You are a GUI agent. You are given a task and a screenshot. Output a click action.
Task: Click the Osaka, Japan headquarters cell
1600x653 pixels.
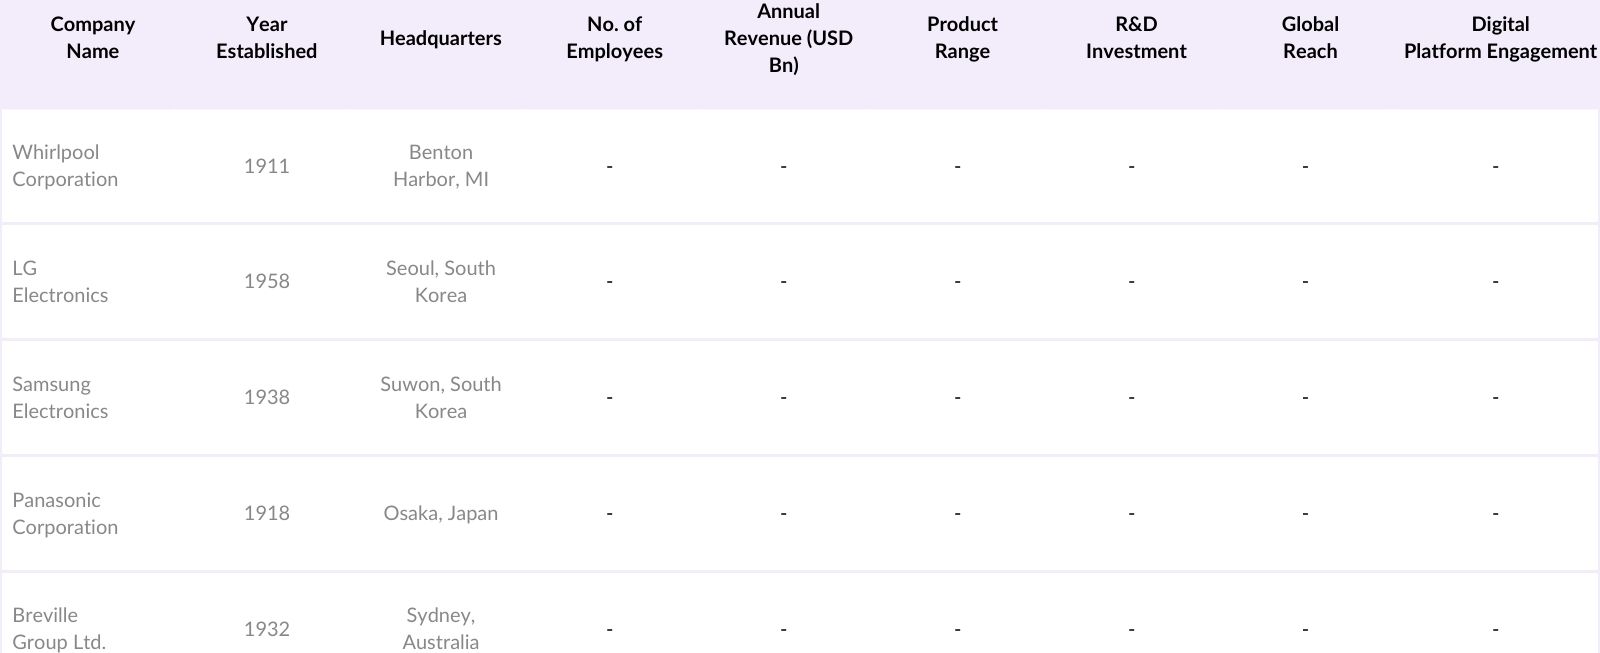point(440,514)
